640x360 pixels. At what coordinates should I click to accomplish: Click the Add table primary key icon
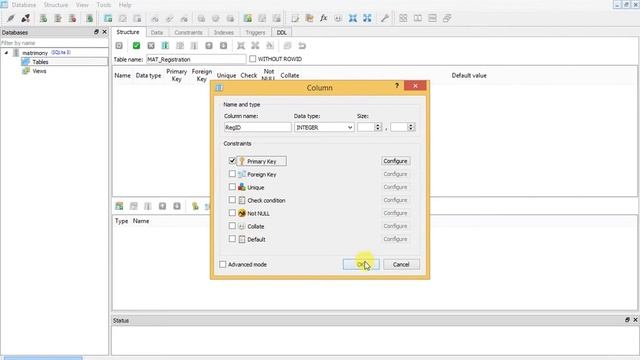point(195,206)
